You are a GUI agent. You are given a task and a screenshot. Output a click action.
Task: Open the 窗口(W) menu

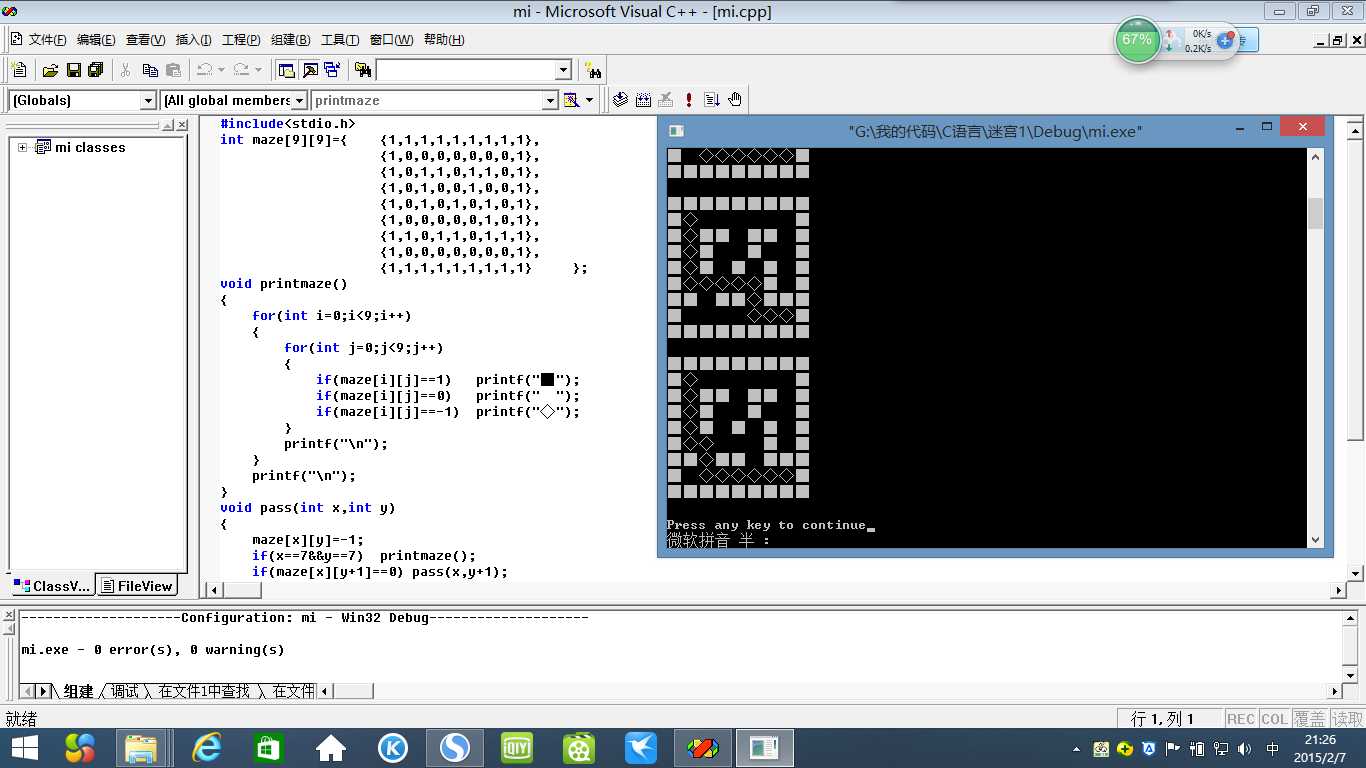pyautogui.click(x=391, y=40)
